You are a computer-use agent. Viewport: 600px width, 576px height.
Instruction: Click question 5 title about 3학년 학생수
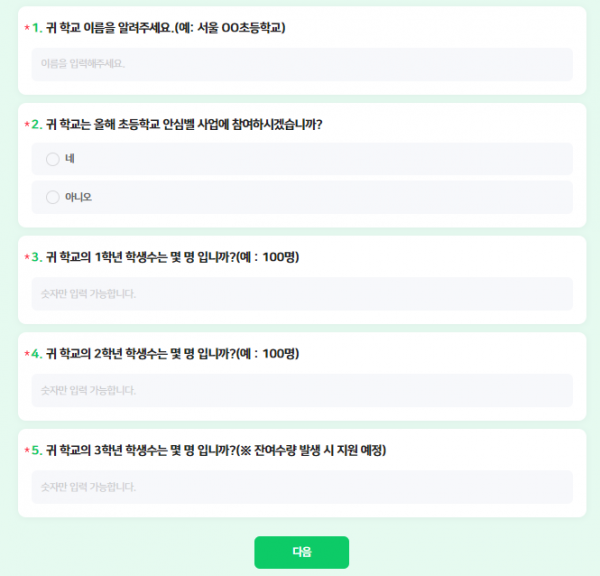(x=215, y=450)
